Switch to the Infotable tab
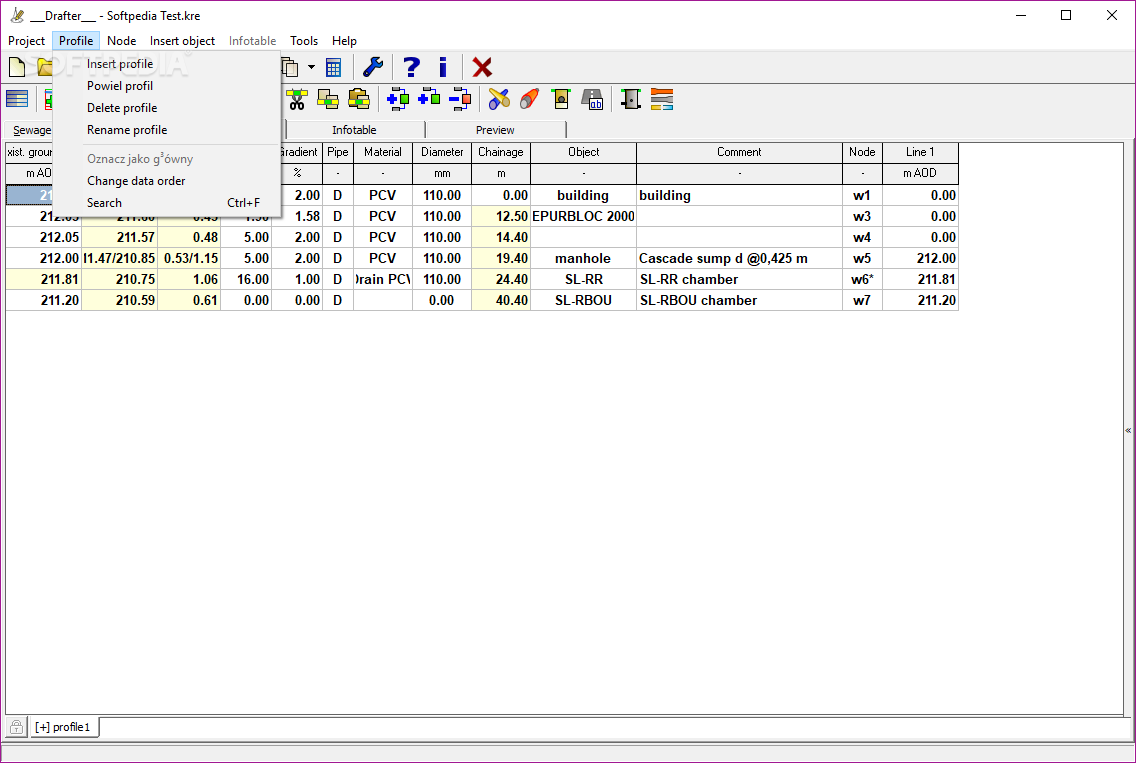Viewport: 1136px width, 763px height. coord(354,130)
